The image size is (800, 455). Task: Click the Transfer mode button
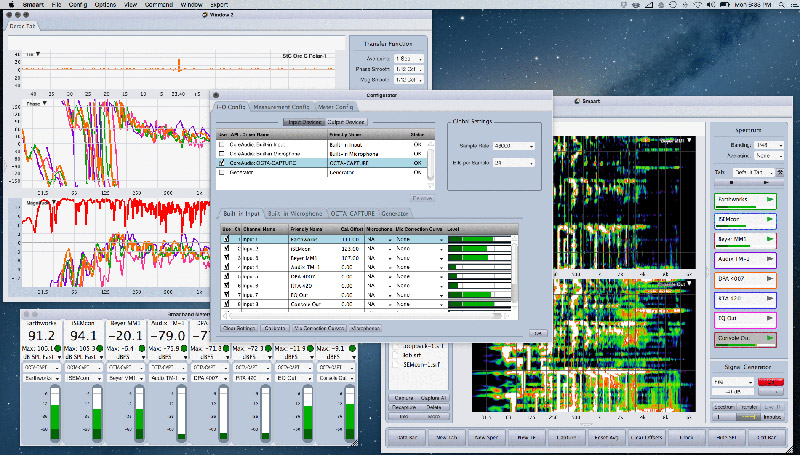click(x=749, y=407)
